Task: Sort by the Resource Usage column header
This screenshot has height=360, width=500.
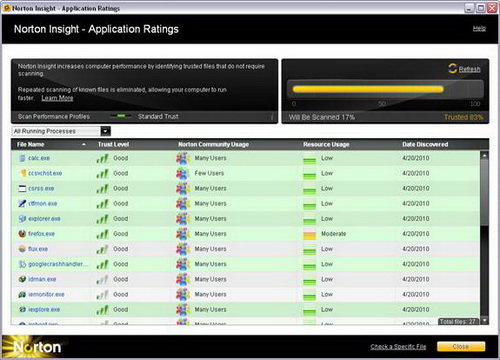Action: tap(326, 144)
